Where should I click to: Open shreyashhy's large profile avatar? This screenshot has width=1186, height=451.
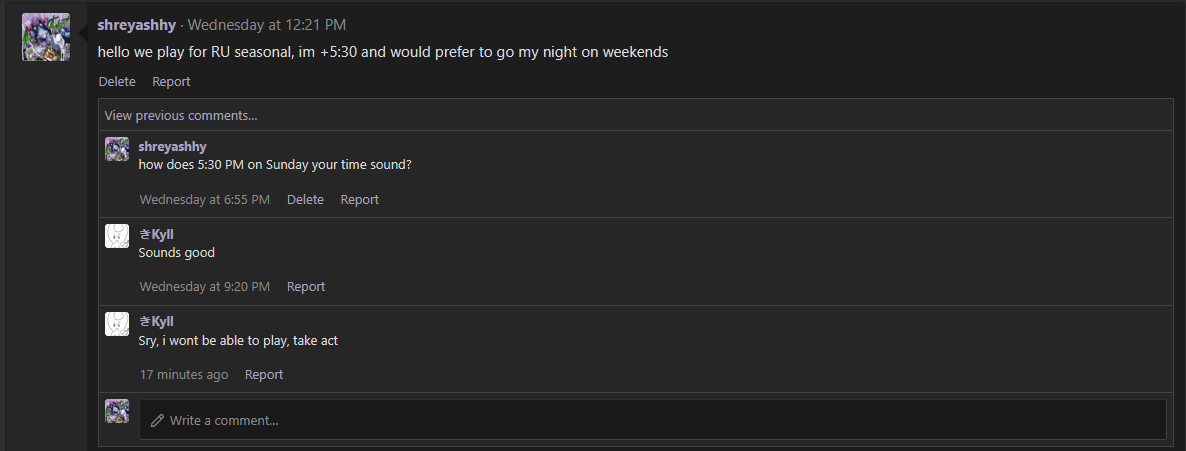pyautogui.click(x=46, y=37)
